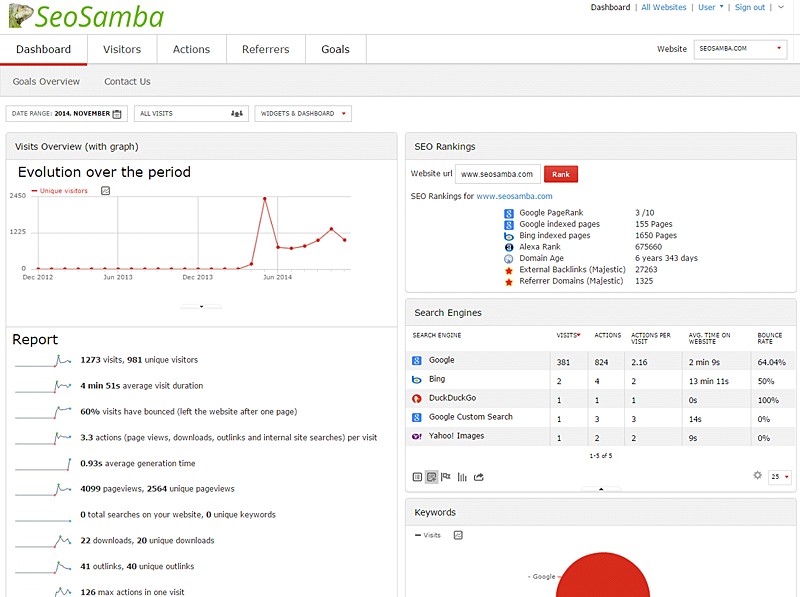The image size is (800, 597).
Task: Click the Yahoo! Images row icon
Action: point(416,436)
